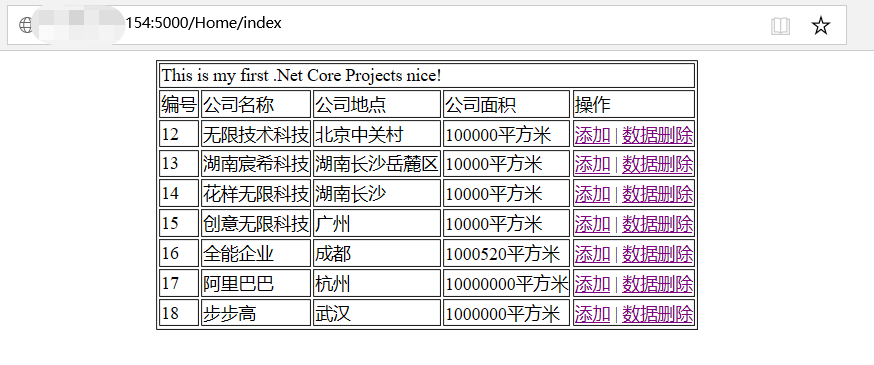
Task: Click 数据删除 link for row 17
Action: (658, 285)
